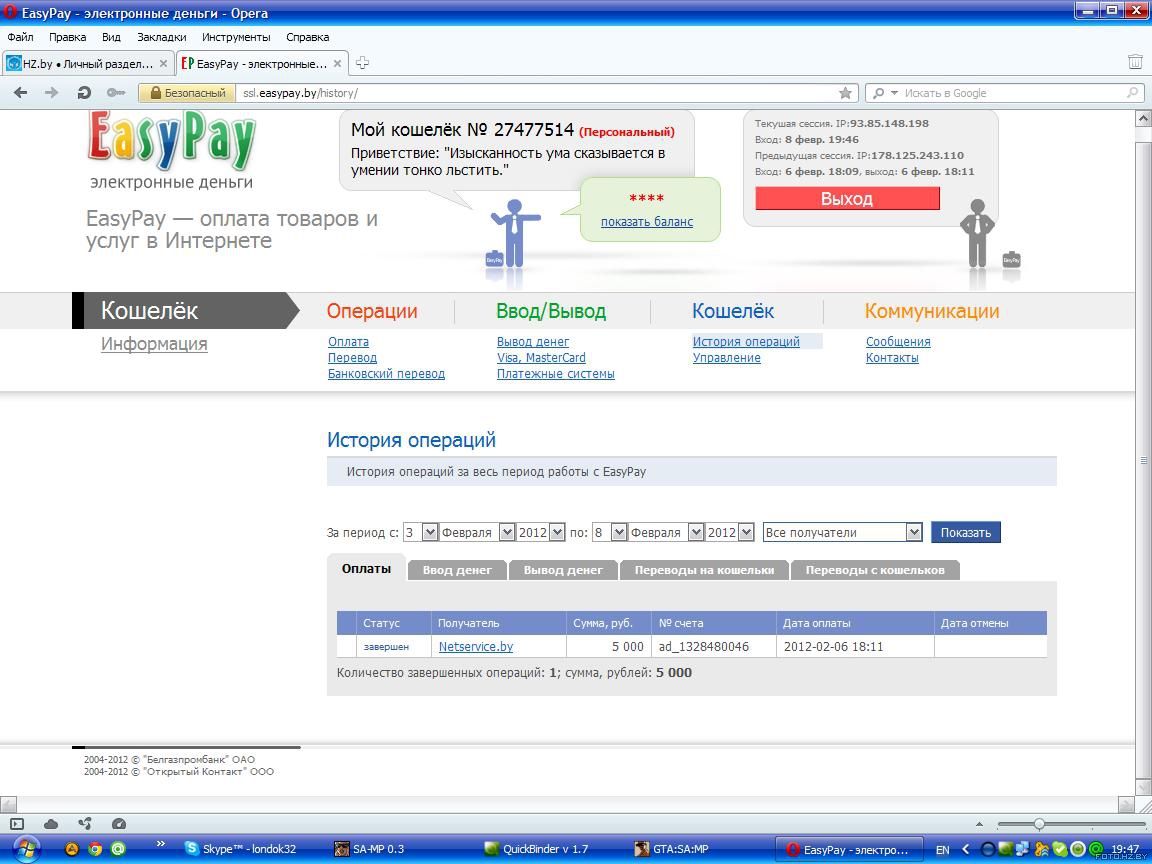The image size is (1152, 864).
Task: Click the address bar URL field
Action: [x=536, y=93]
